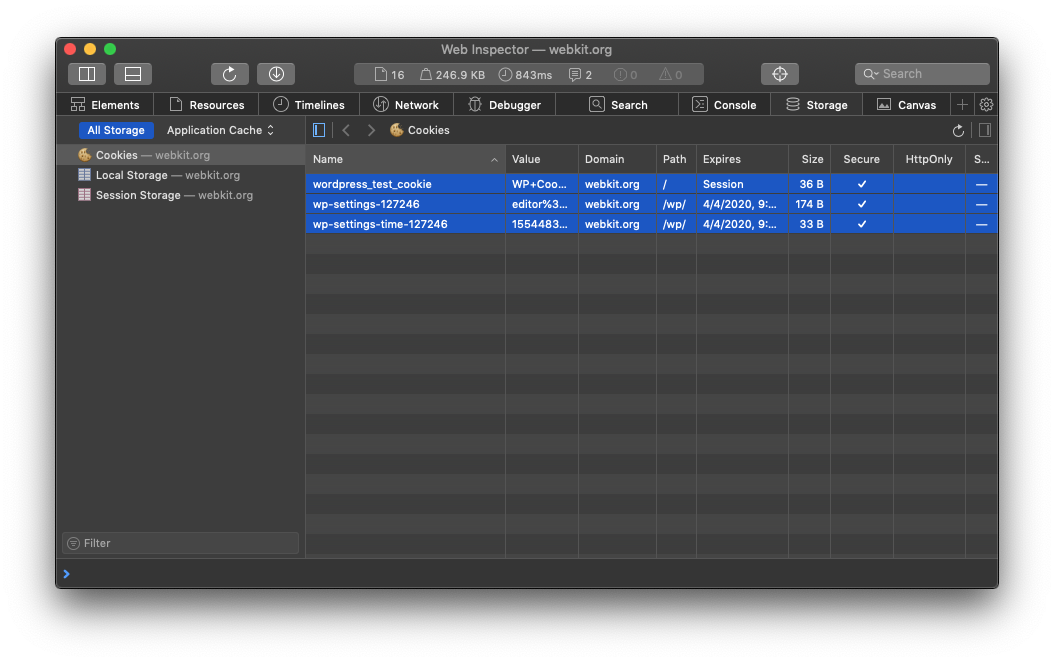Switch to the Timelines tab
Viewport: 1054px width, 662px height.
click(309, 105)
